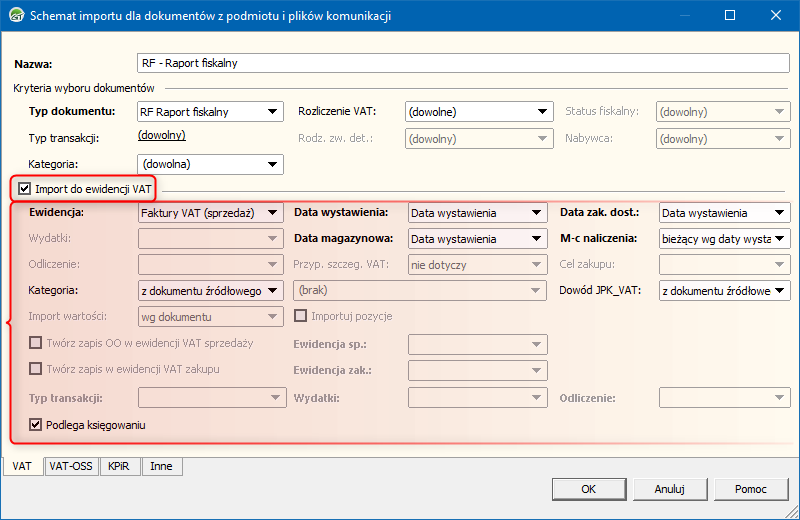This screenshot has height=520, width=800.
Task: Open Kategoria z dokumentu źródłowego dropdown
Action: 210,291
